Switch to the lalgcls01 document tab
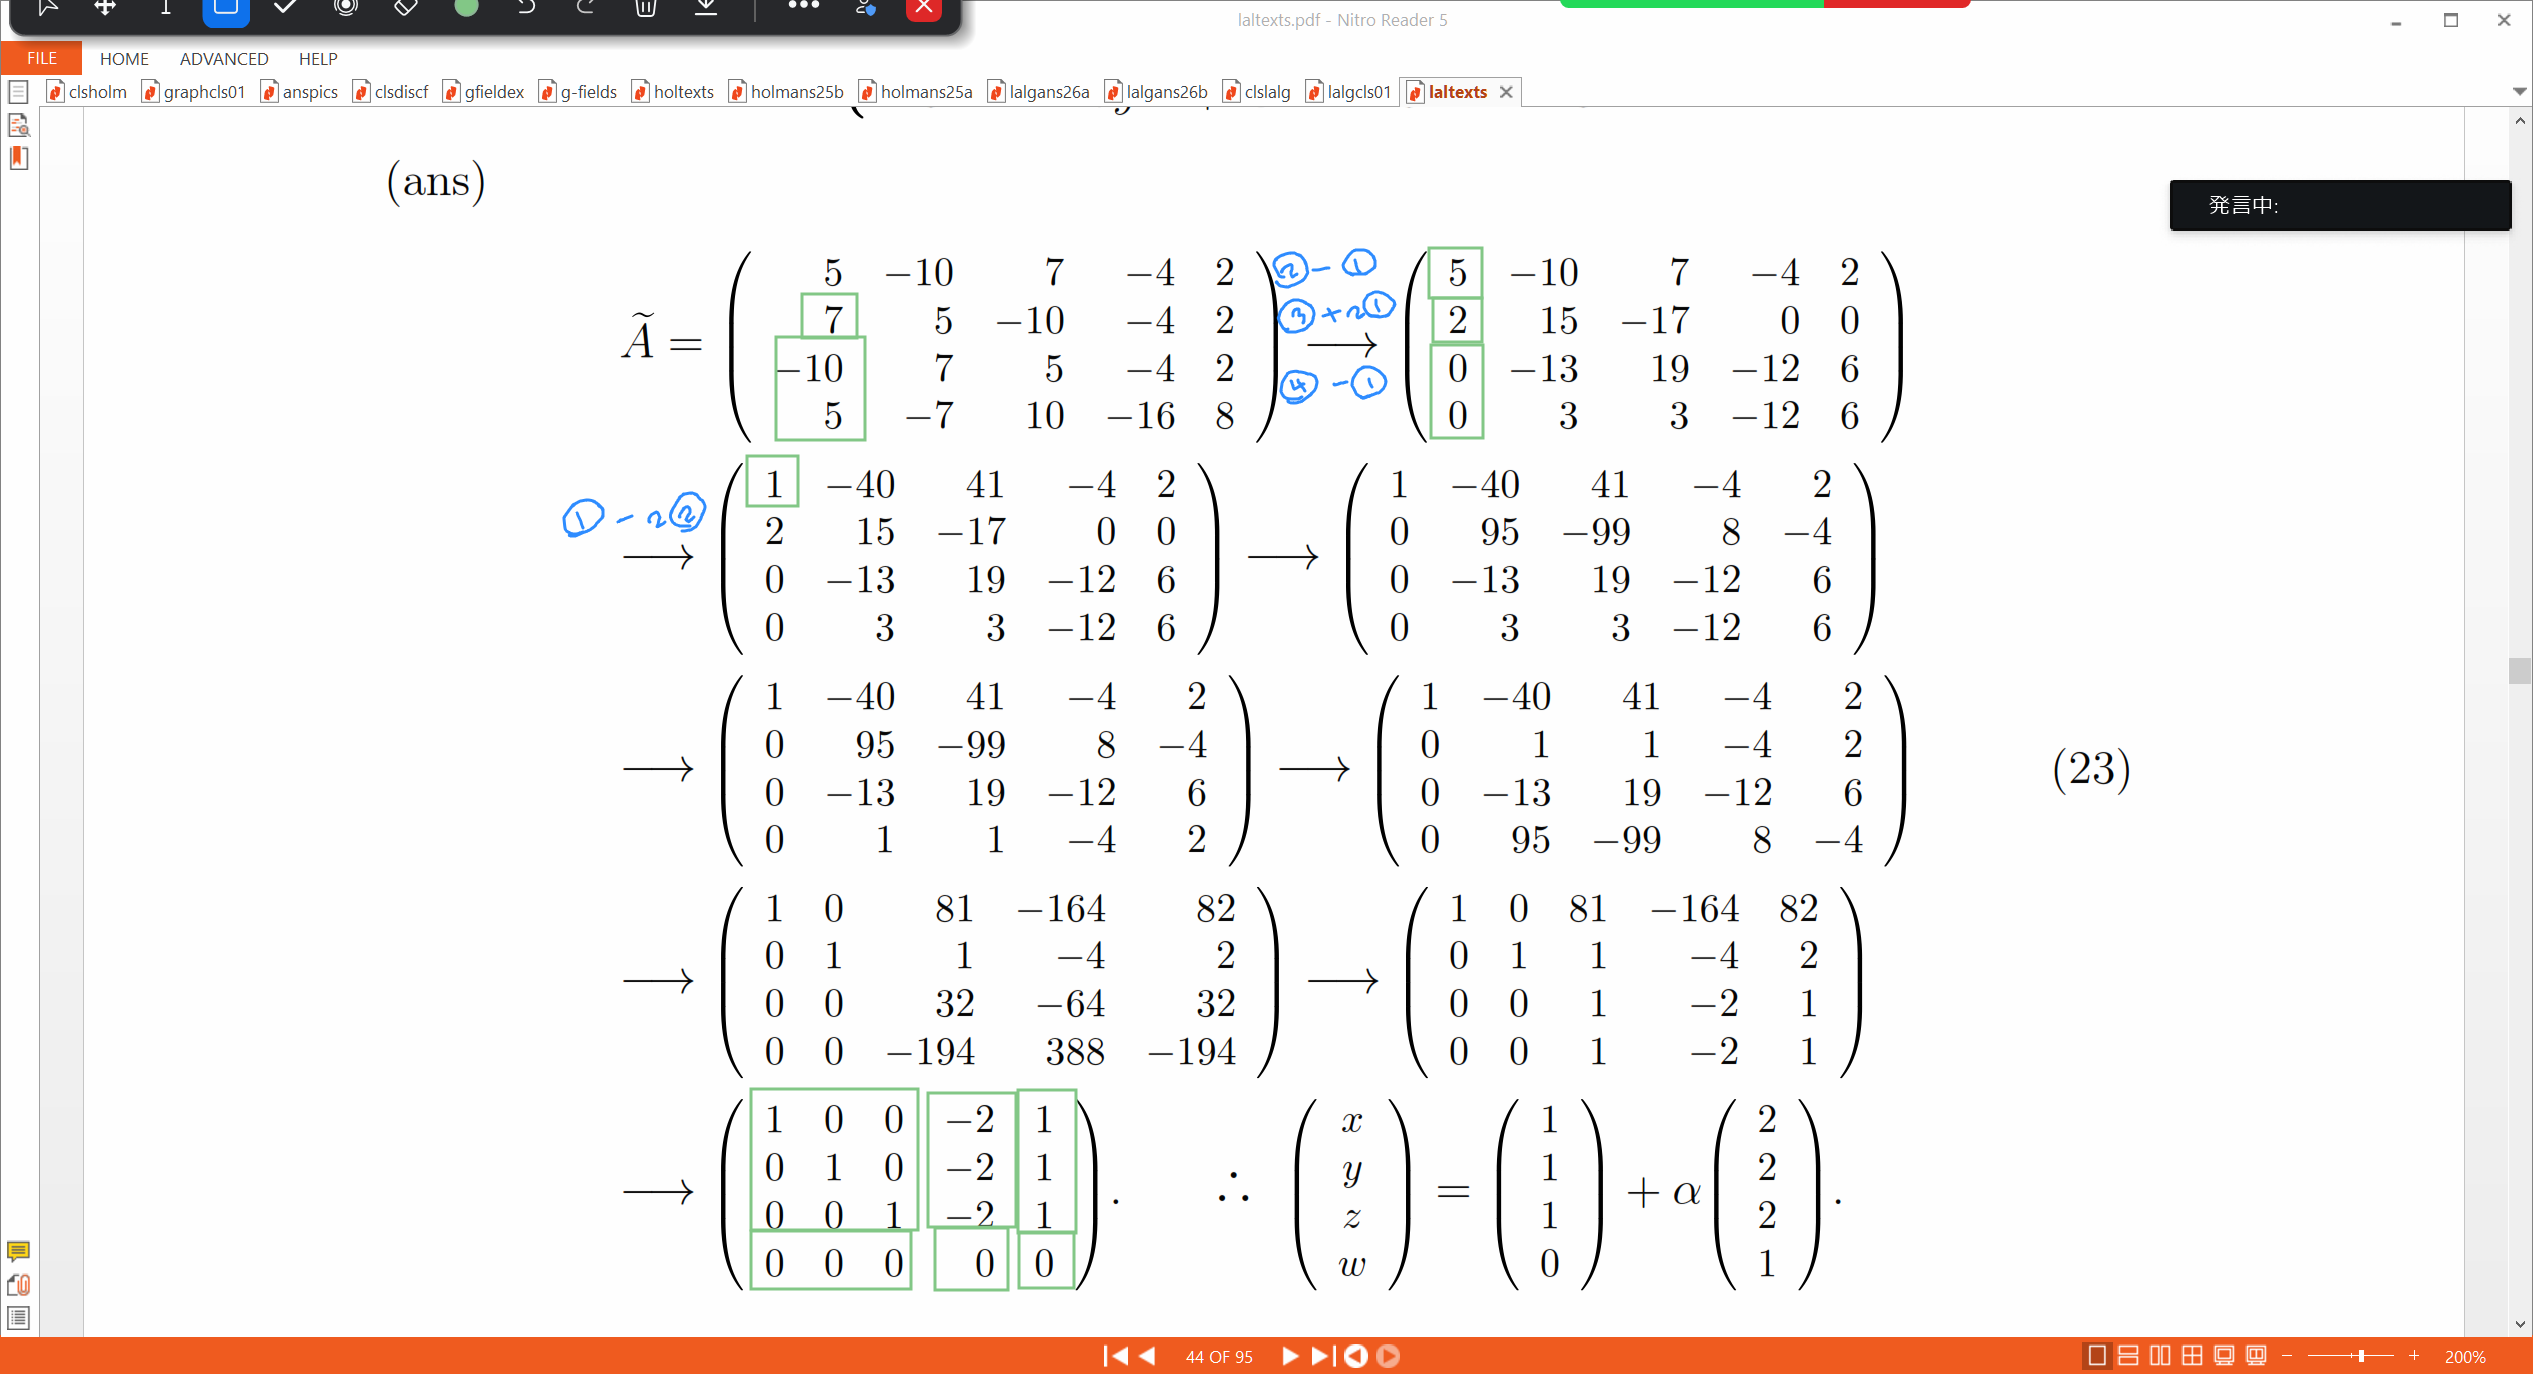2533x1374 pixels. [1350, 92]
